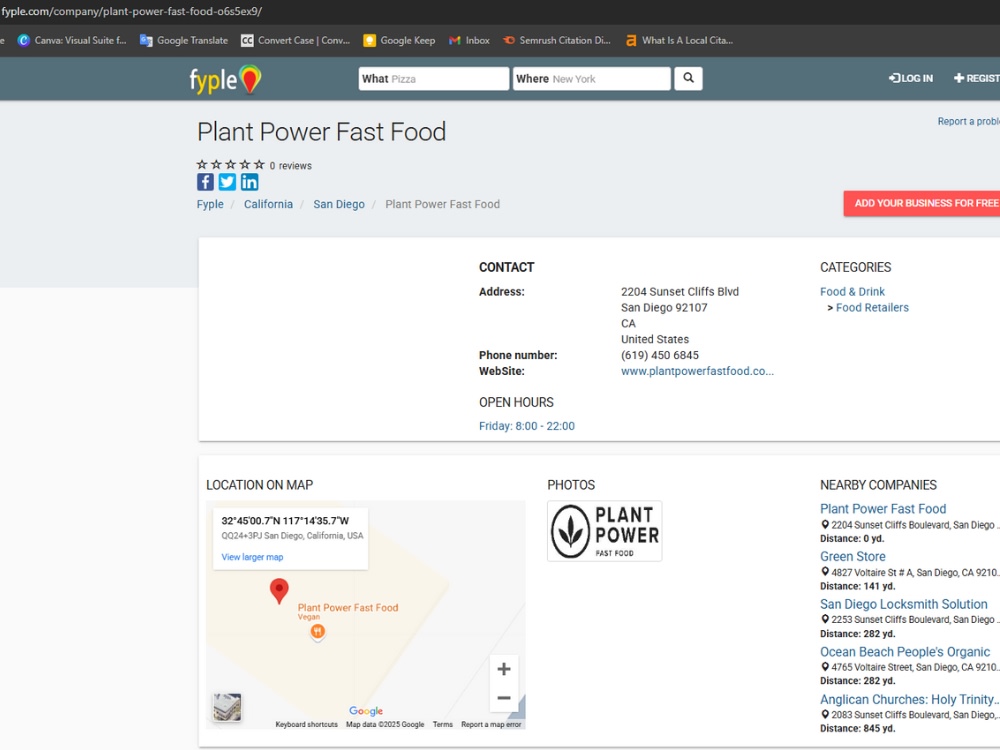
Task: Click the Plant Power Fast Food page heading
Action: 321,132
